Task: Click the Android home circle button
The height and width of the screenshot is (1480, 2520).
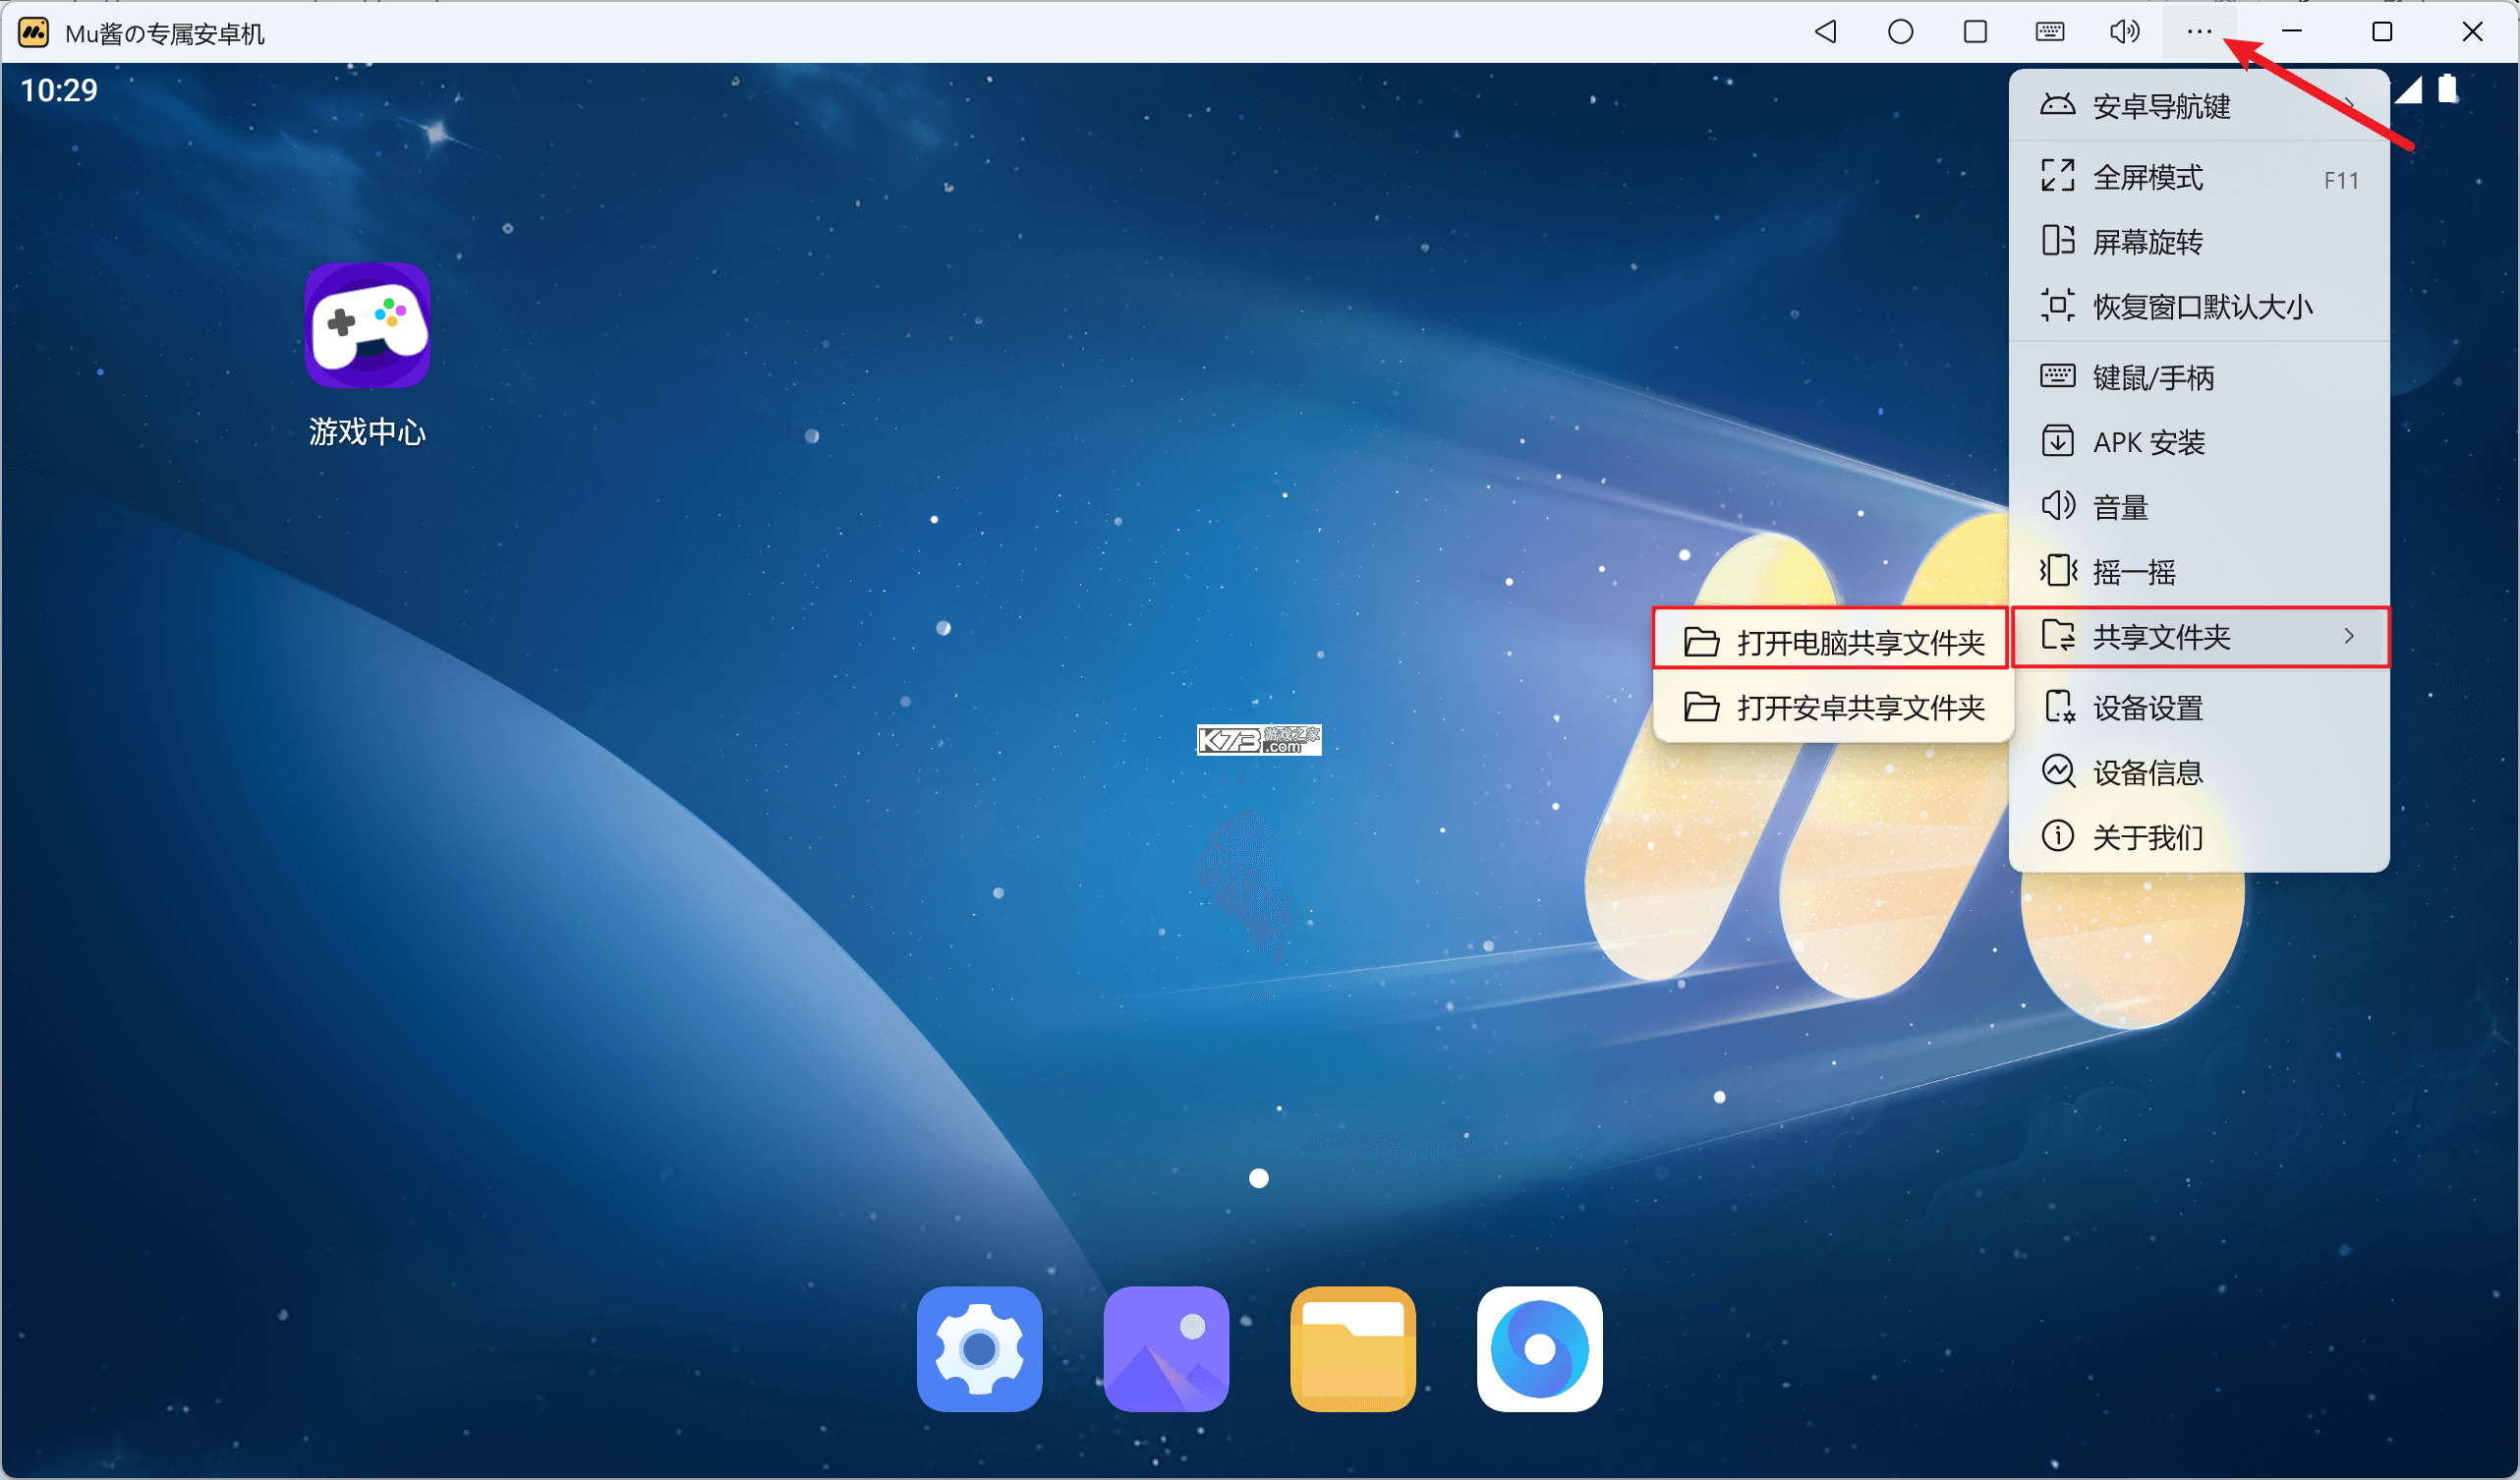Action: click(1901, 32)
